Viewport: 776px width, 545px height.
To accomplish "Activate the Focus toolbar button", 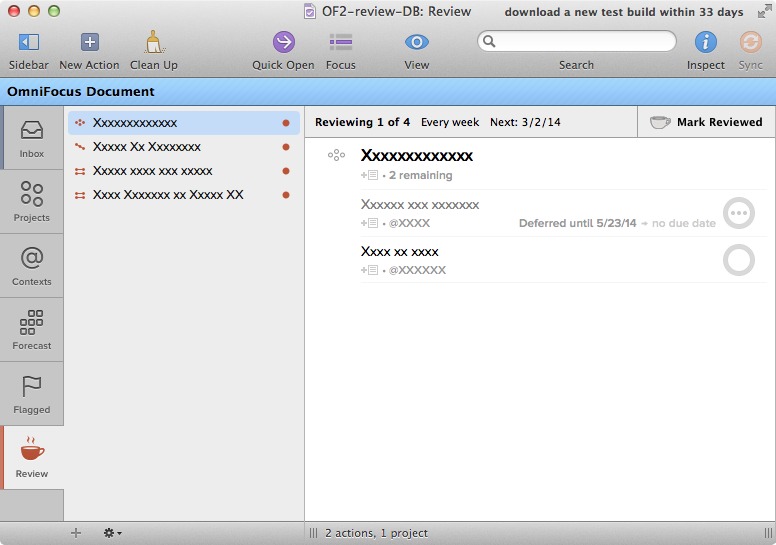I will click(340, 50).
